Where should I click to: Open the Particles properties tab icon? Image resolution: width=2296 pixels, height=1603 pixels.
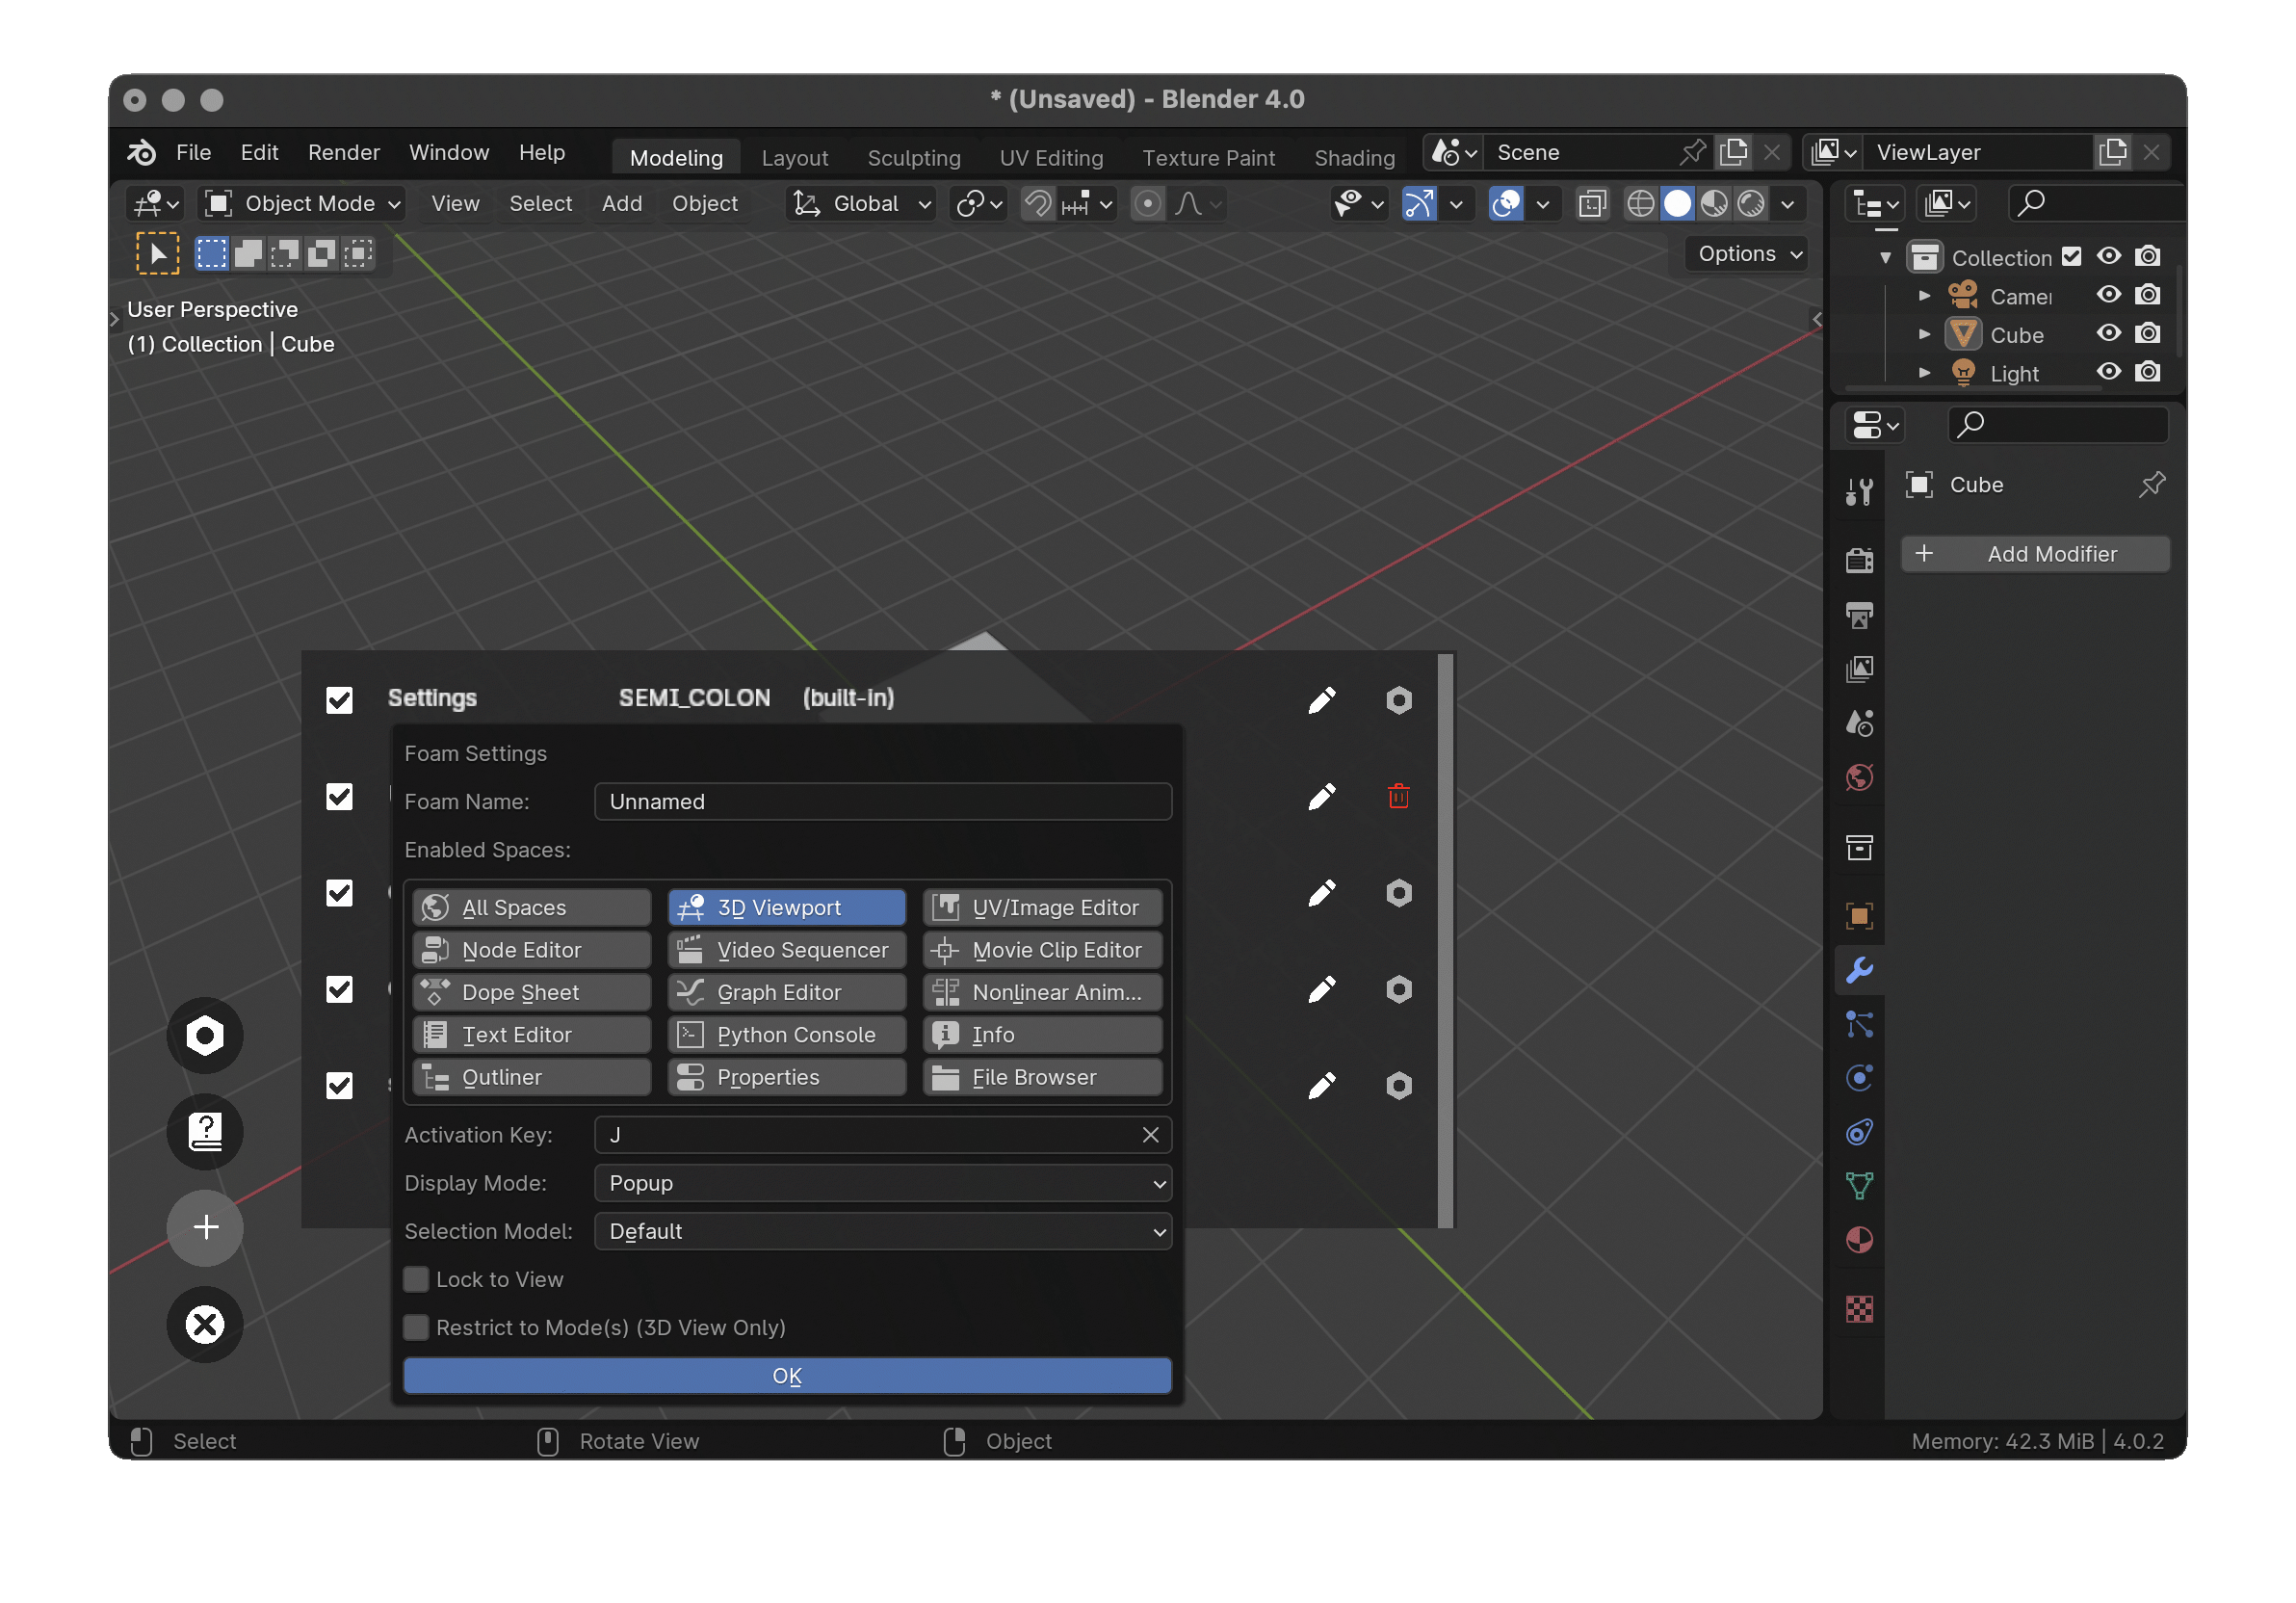tap(1859, 1024)
